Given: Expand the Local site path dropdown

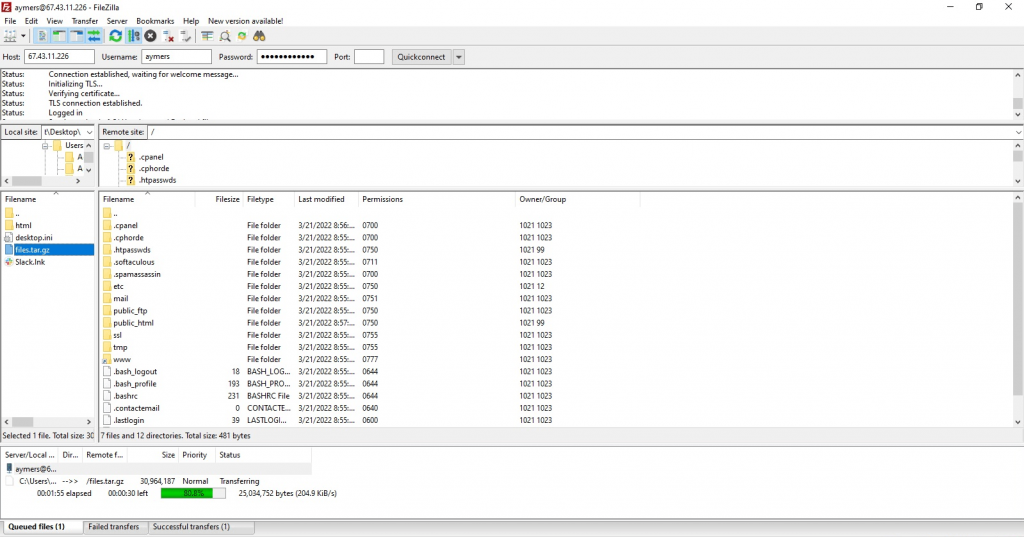Looking at the screenshot, I should point(89,132).
